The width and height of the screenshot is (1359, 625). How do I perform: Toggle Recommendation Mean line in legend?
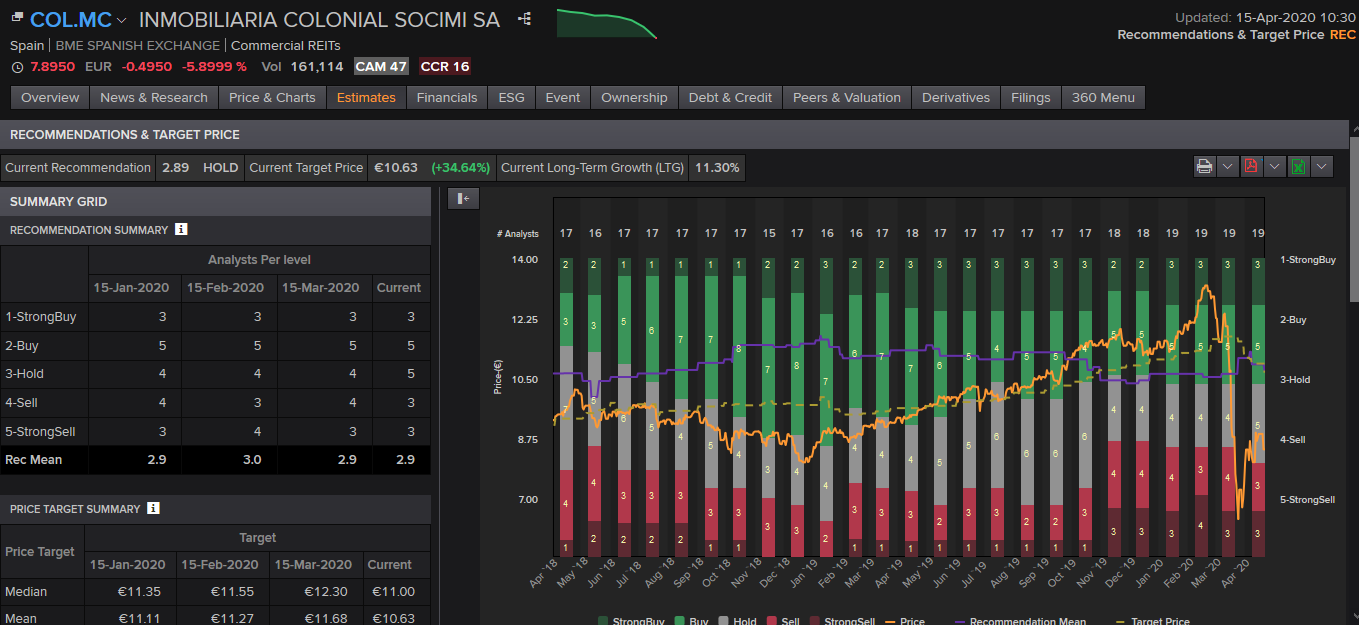(x=1018, y=621)
